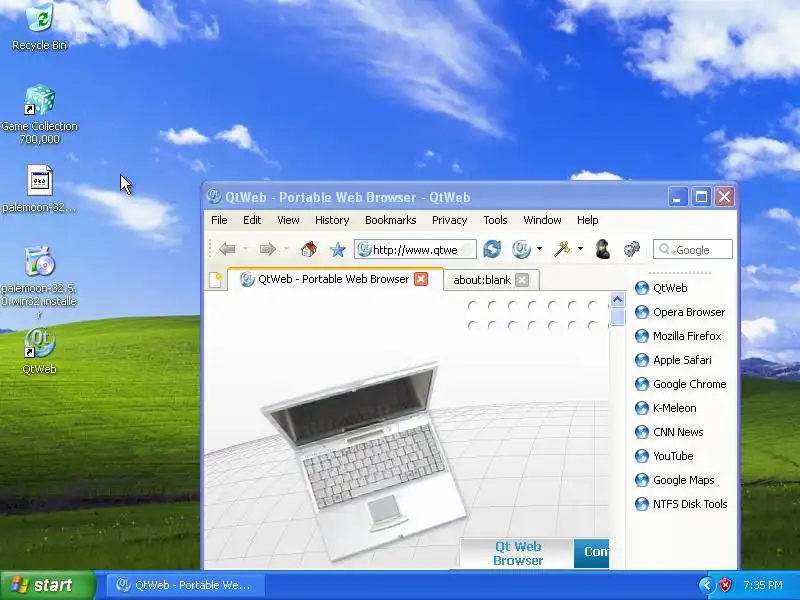The image size is (800, 600).
Task: Open the K-Meleon bookmark
Action: tap(666, 408)
